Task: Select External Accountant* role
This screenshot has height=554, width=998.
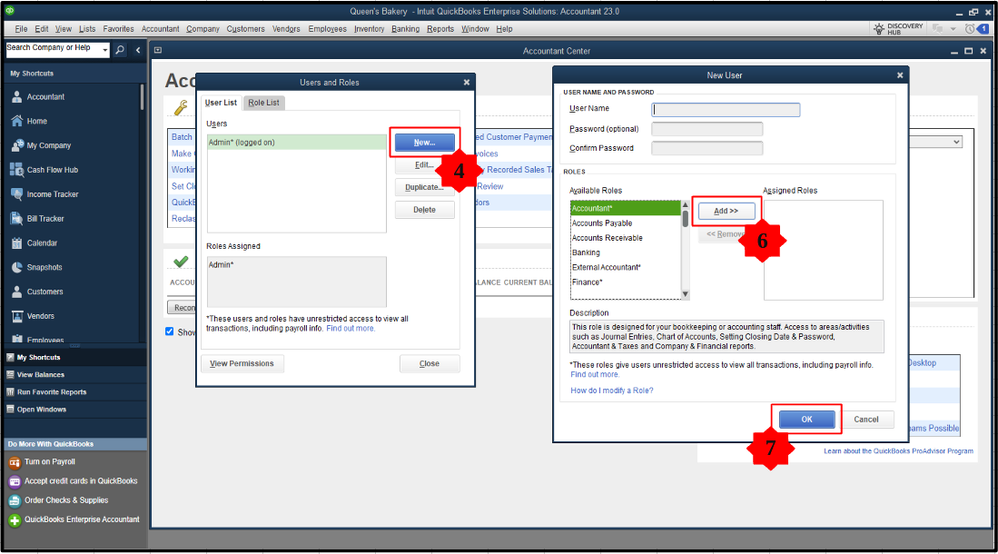Action: [x=626, y=267]
